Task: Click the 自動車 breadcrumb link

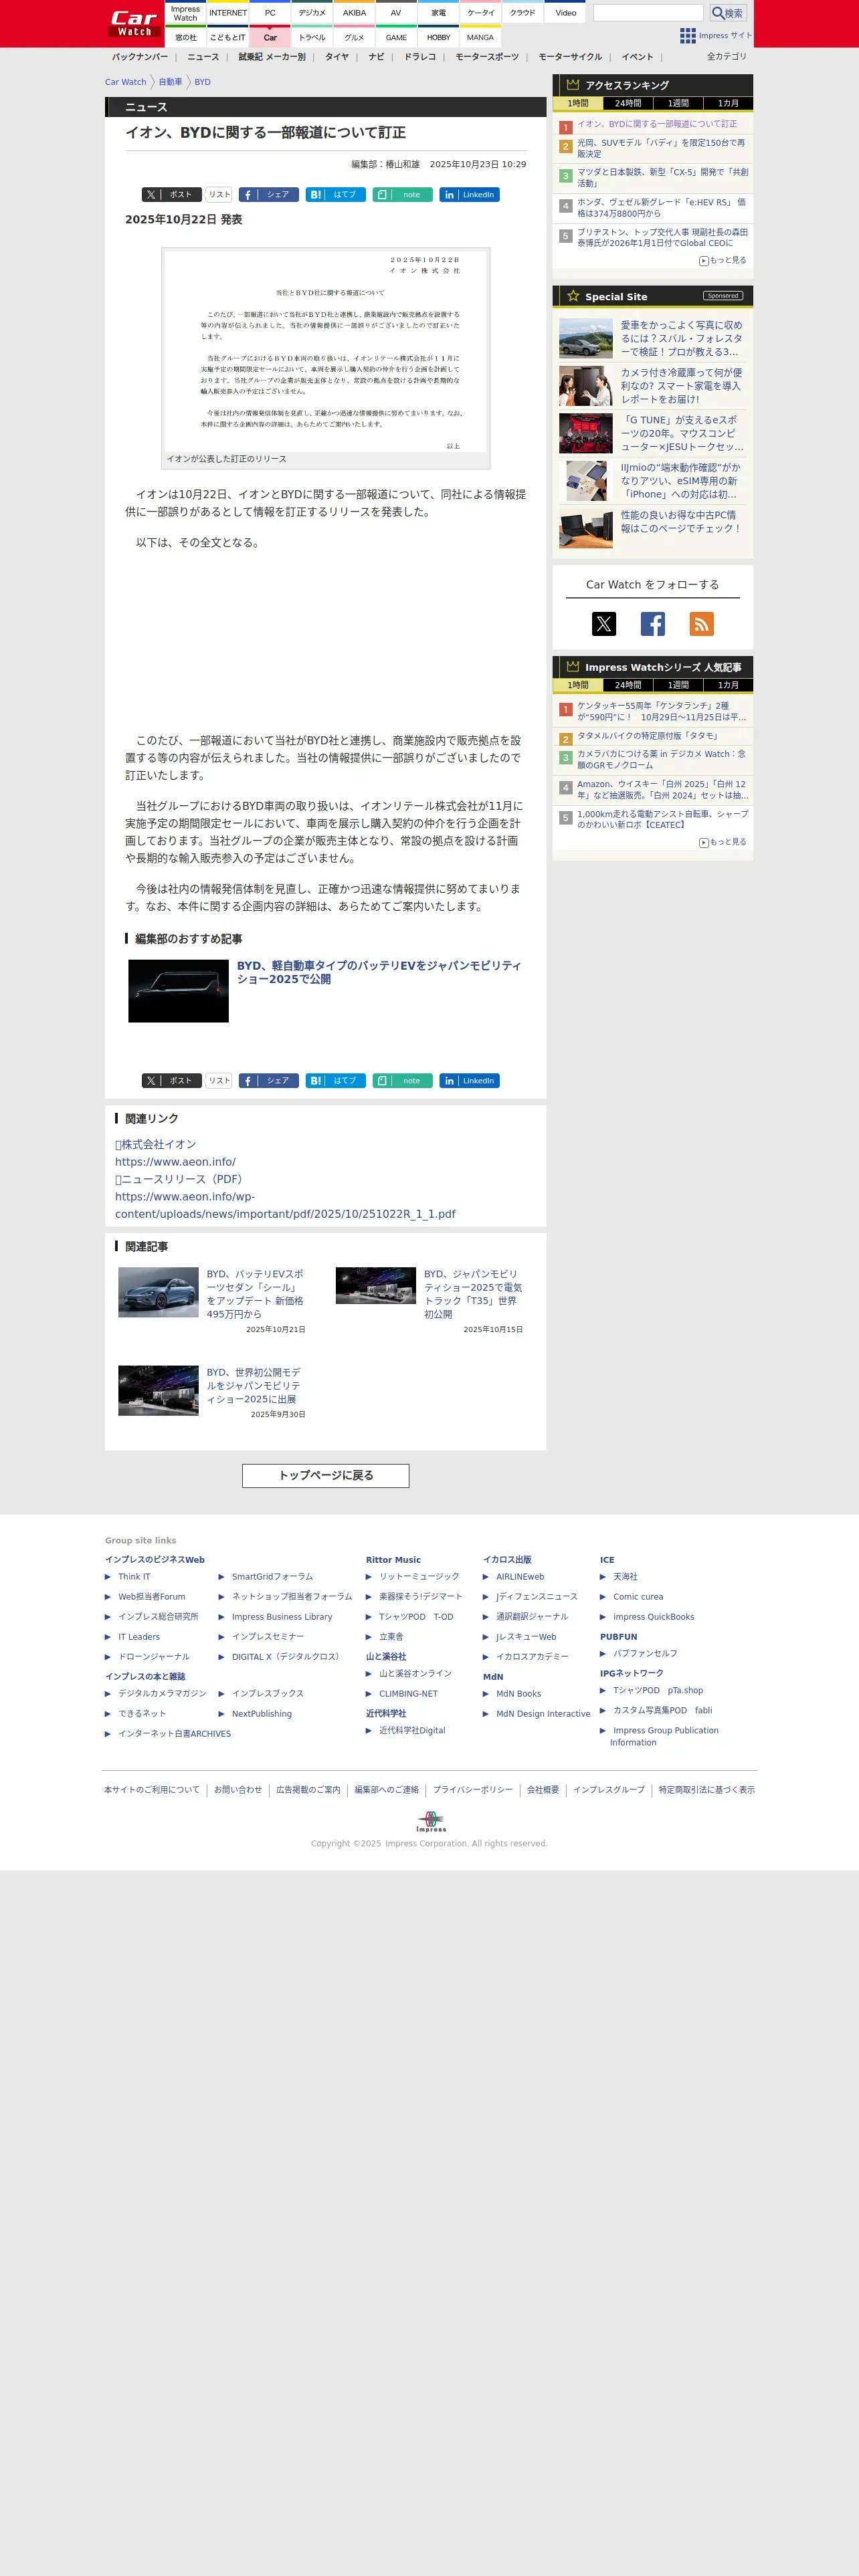Action: 170,82
